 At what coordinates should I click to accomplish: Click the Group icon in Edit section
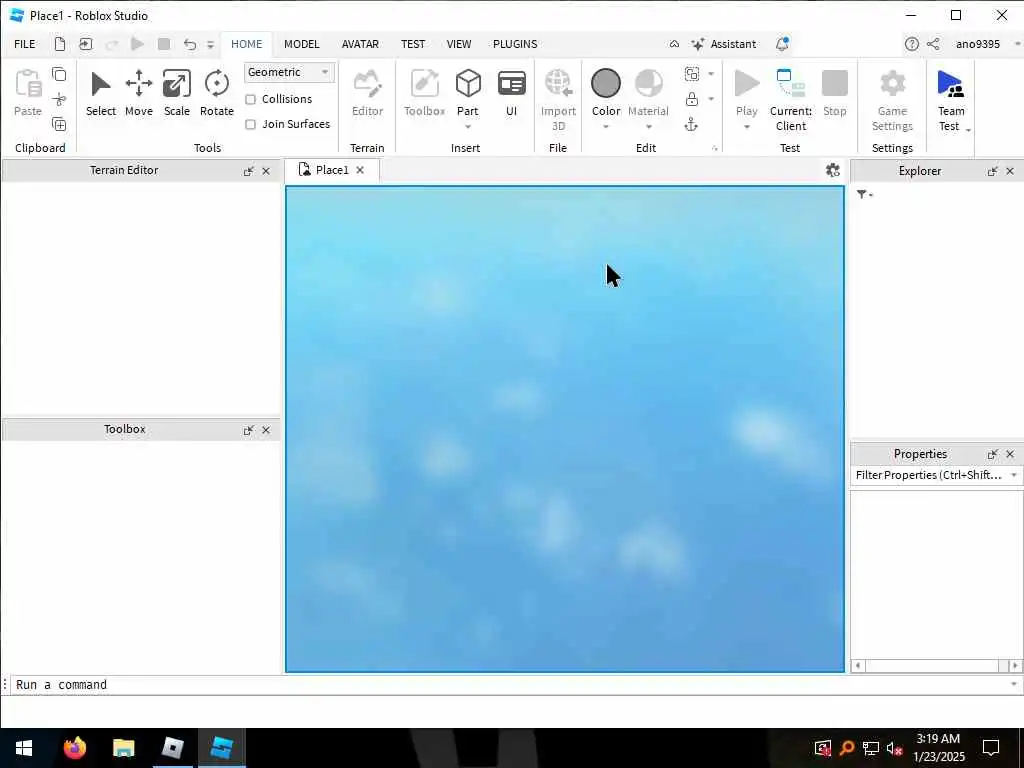click(692, 74)
